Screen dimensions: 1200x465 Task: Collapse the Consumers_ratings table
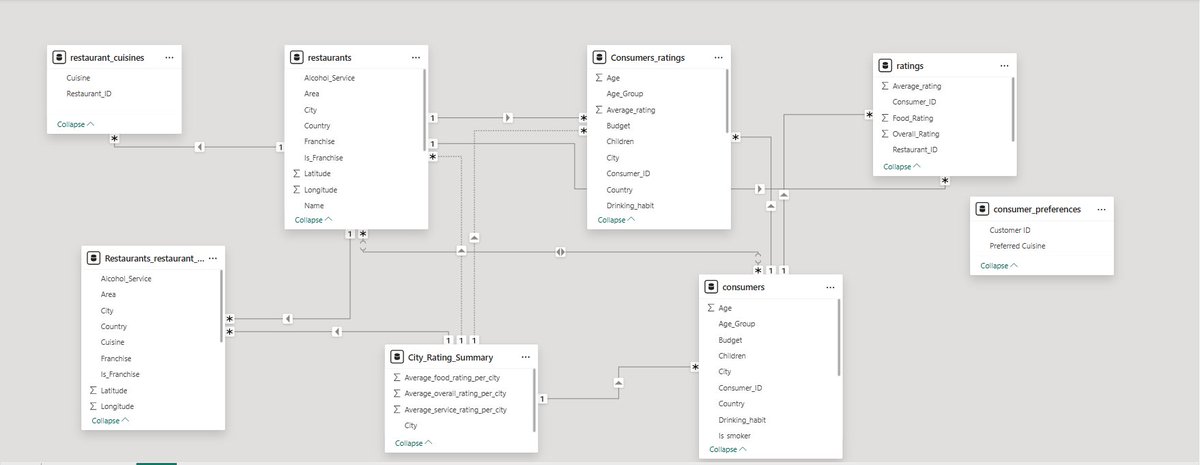coord(617,220)
